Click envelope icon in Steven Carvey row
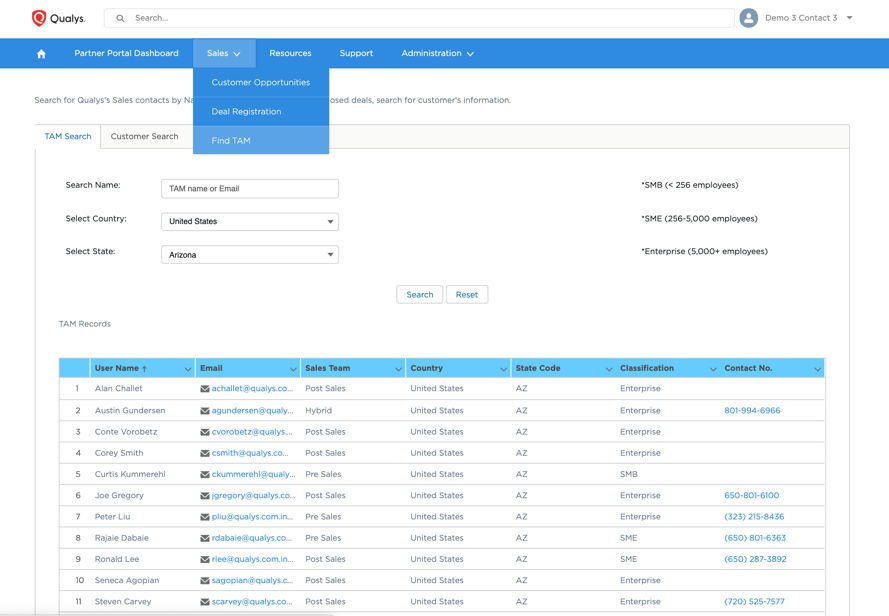889x616 pixels. (205, 602)
